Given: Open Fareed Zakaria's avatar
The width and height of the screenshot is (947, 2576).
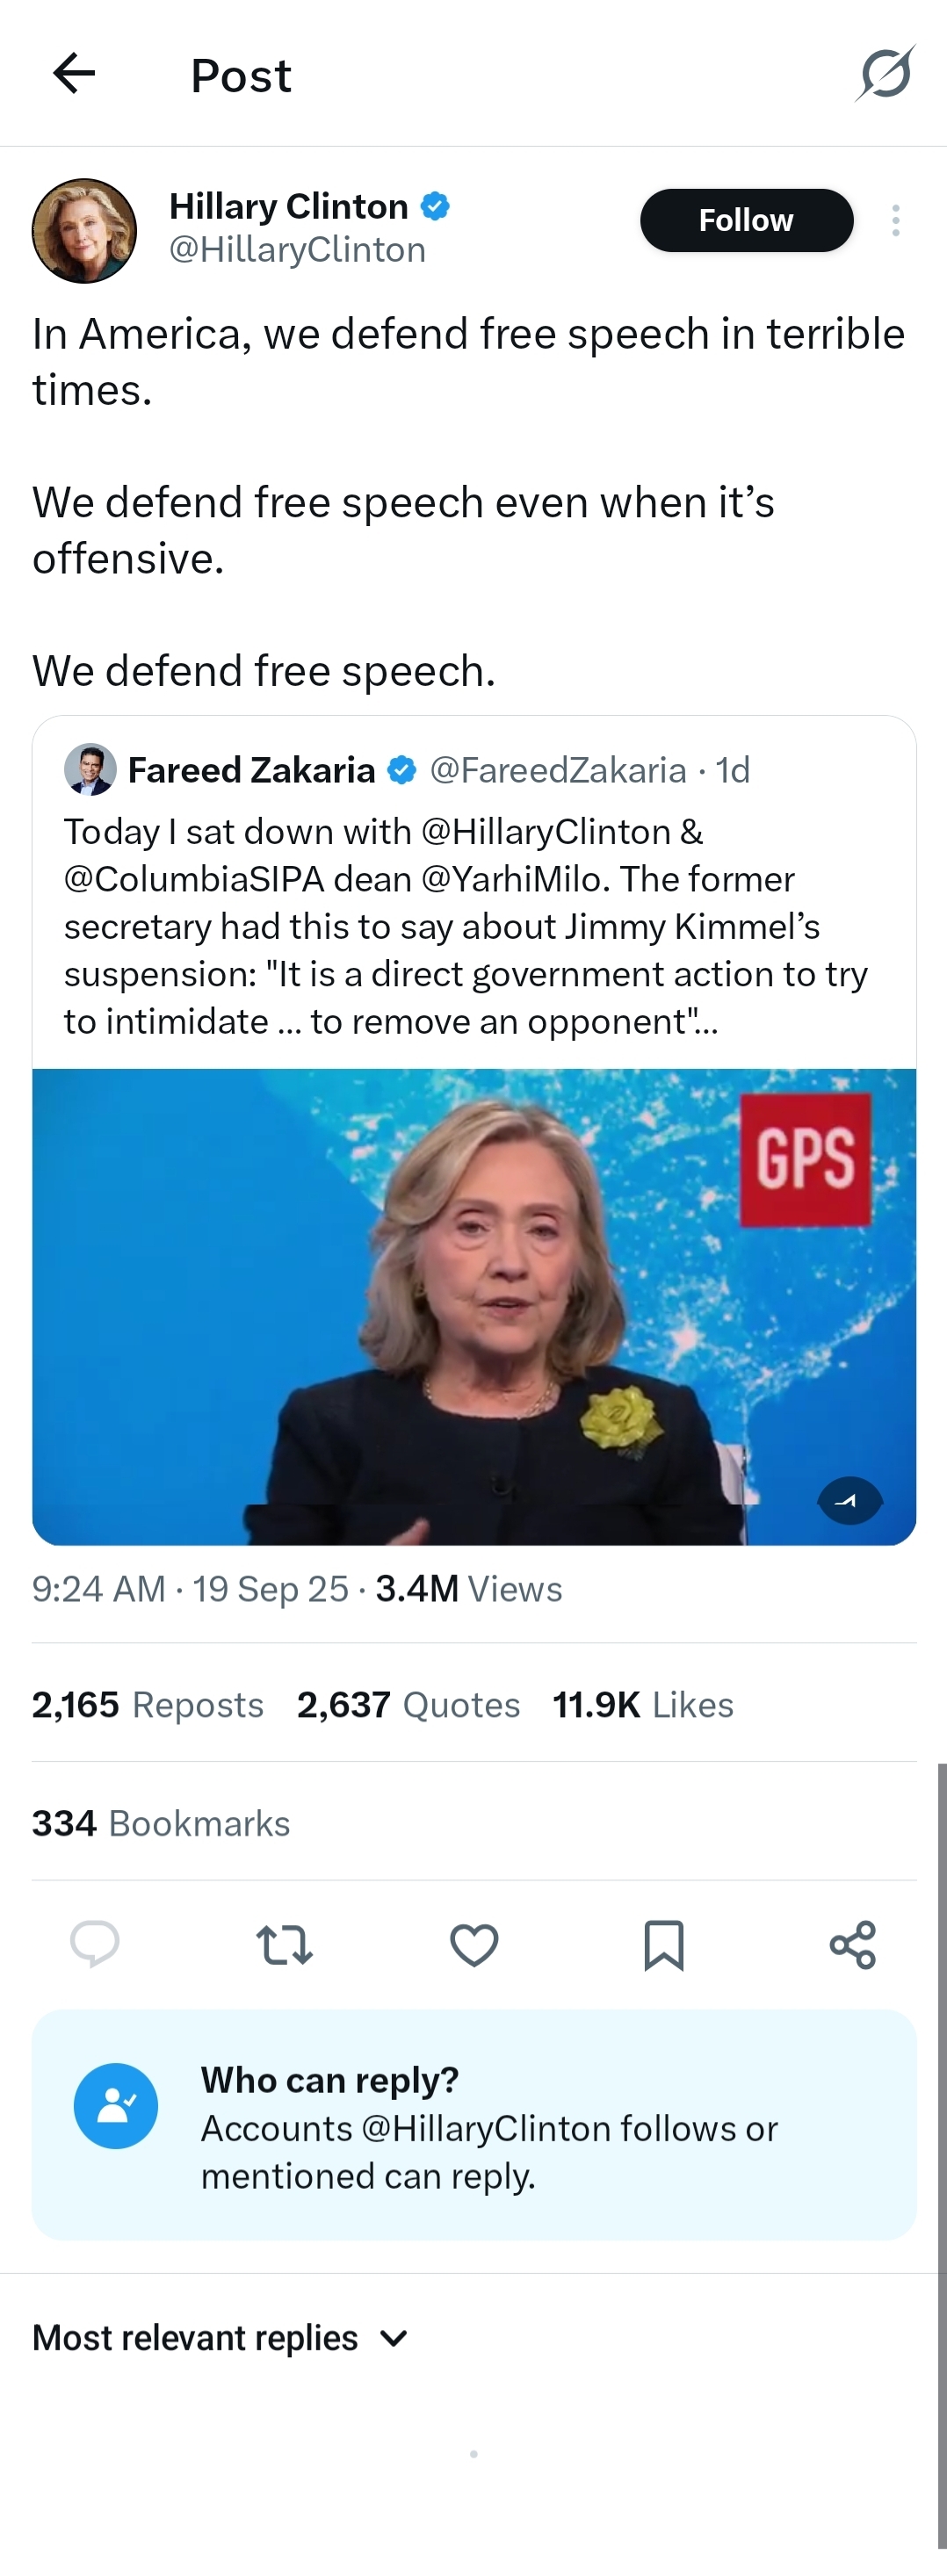Looking at the screenshot, I should [x=90, y=769].
